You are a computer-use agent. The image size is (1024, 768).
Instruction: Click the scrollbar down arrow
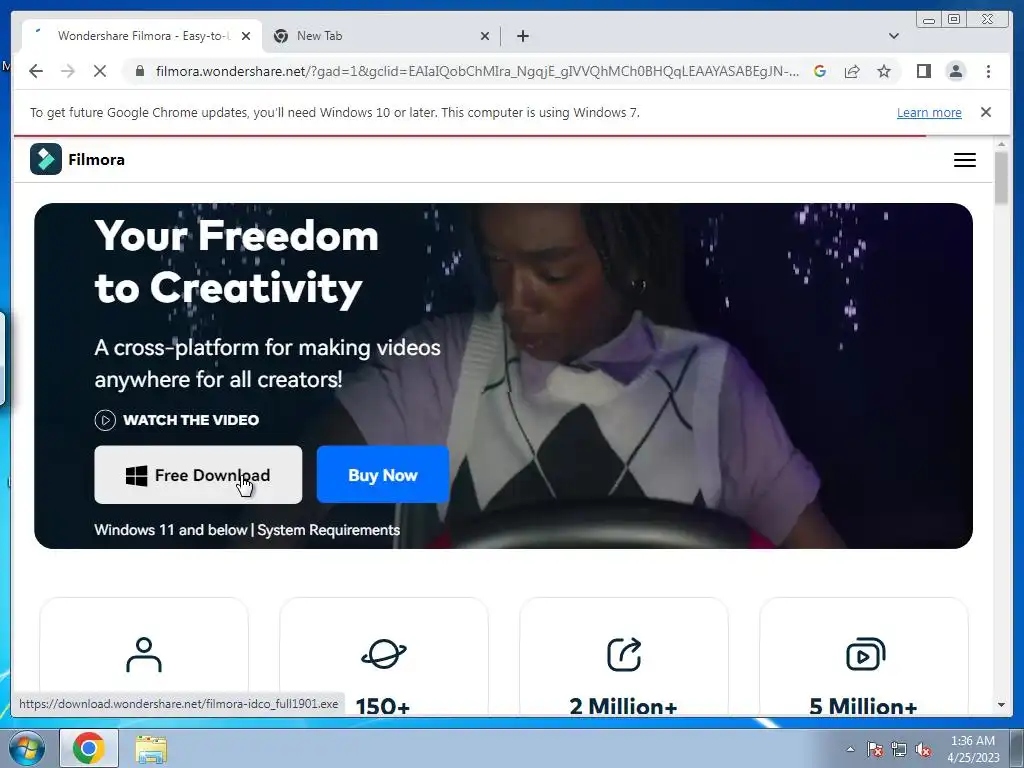(1001, 705)
